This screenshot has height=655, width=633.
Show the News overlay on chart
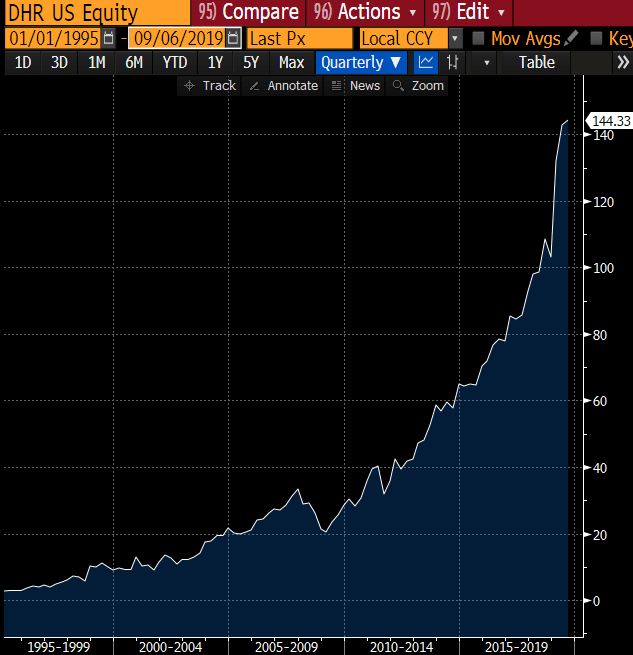356,86
